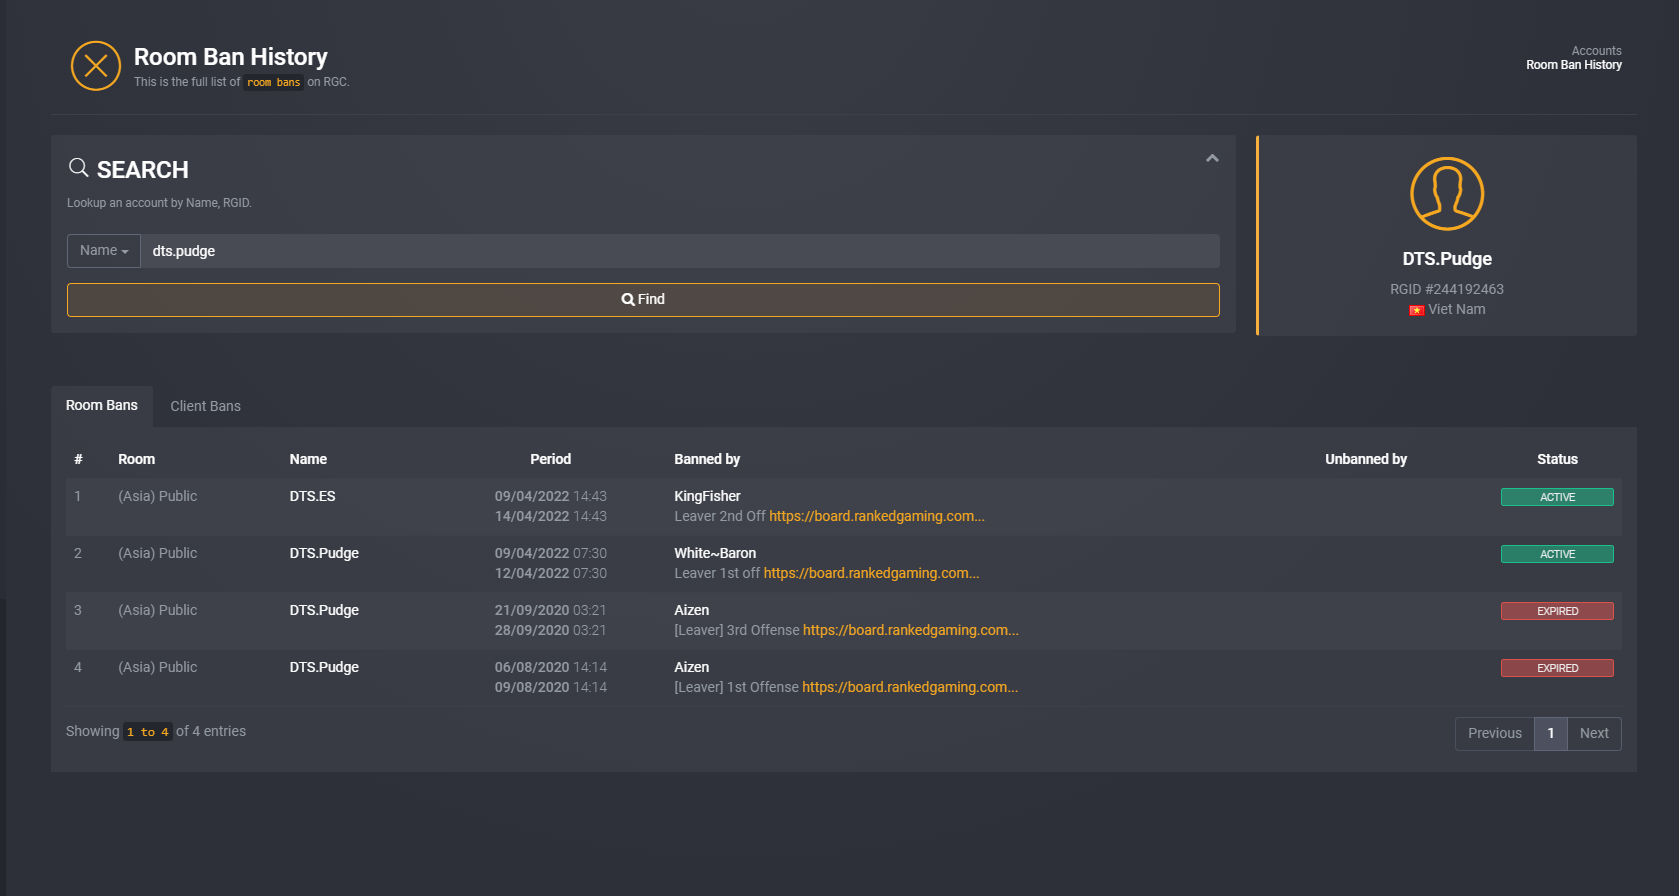This screenshot has height=896, width=1679.
Task: Click the date 06/08/2020 14:14
Action: pyautogui.click(x=550, y=667)
